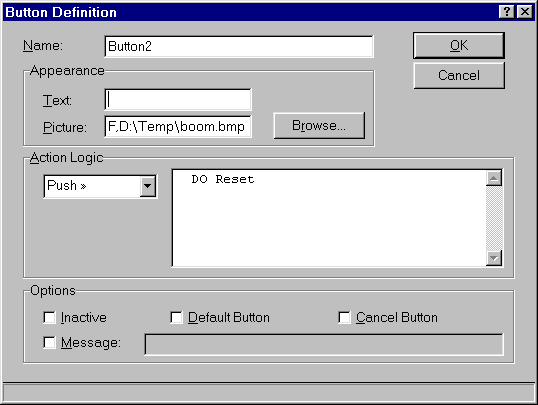The width and height of the screenshot is (538, 405).
Task: Click the action logic scroll down arrow
Action: coord(494,258)
